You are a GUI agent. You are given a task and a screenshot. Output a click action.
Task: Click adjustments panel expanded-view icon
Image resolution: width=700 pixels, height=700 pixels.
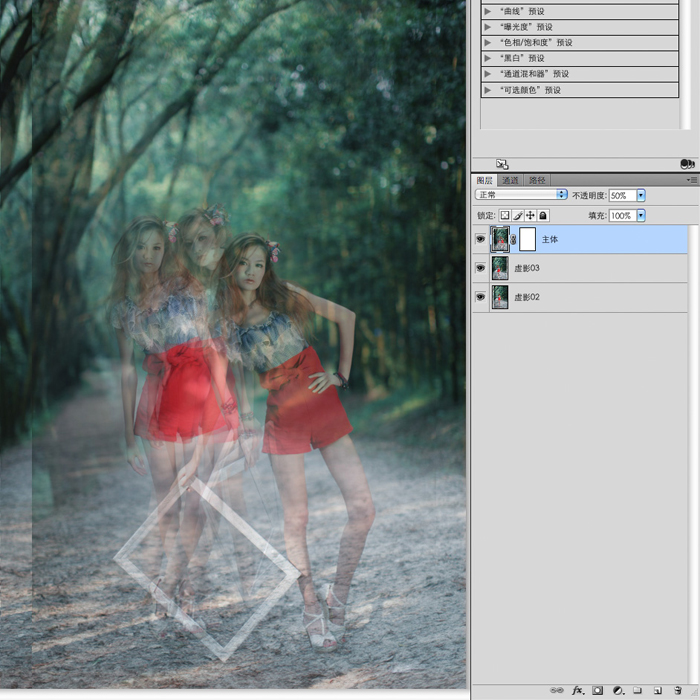pyautogui.click(x=502, y=164)
